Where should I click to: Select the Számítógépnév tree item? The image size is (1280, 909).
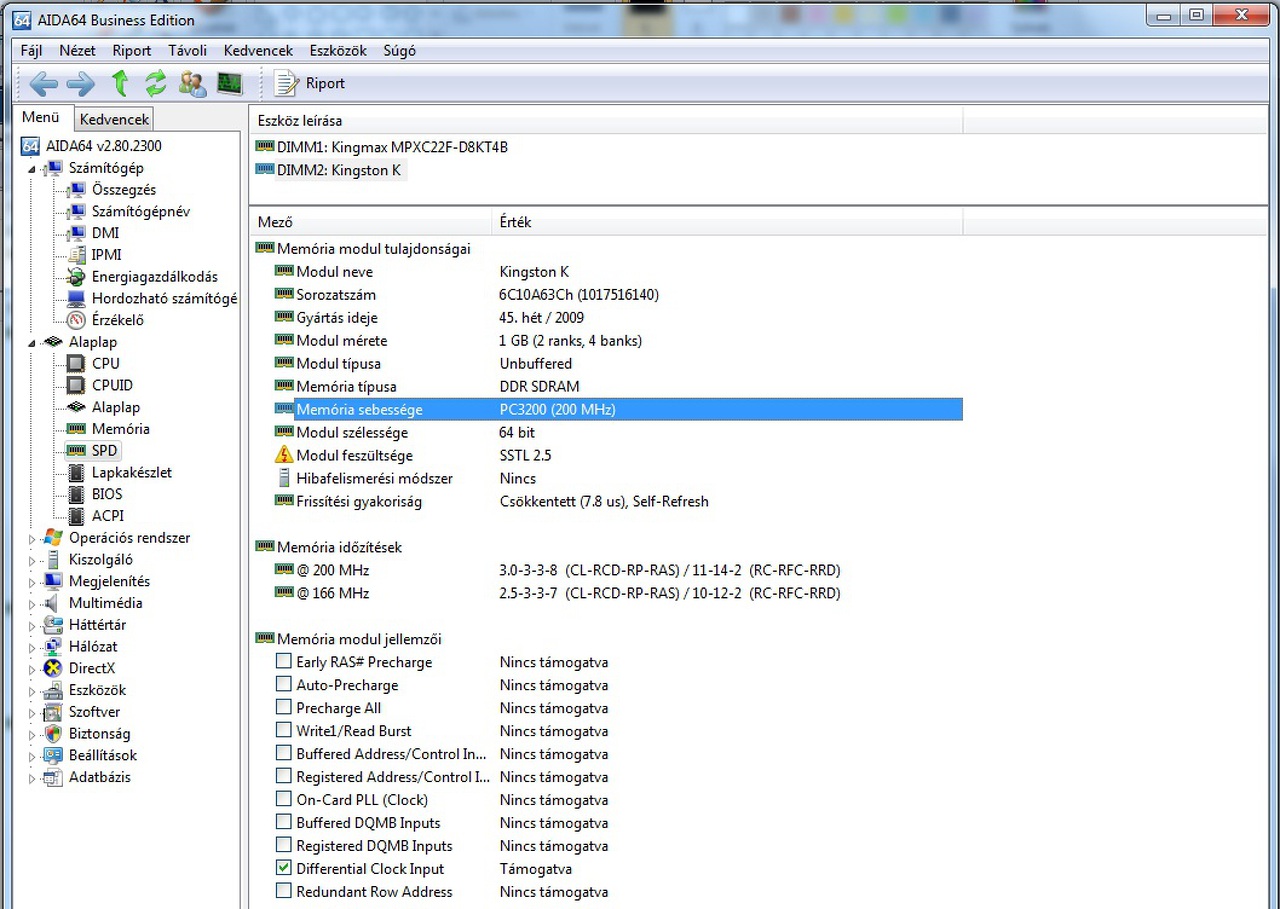tap(140, 212)
